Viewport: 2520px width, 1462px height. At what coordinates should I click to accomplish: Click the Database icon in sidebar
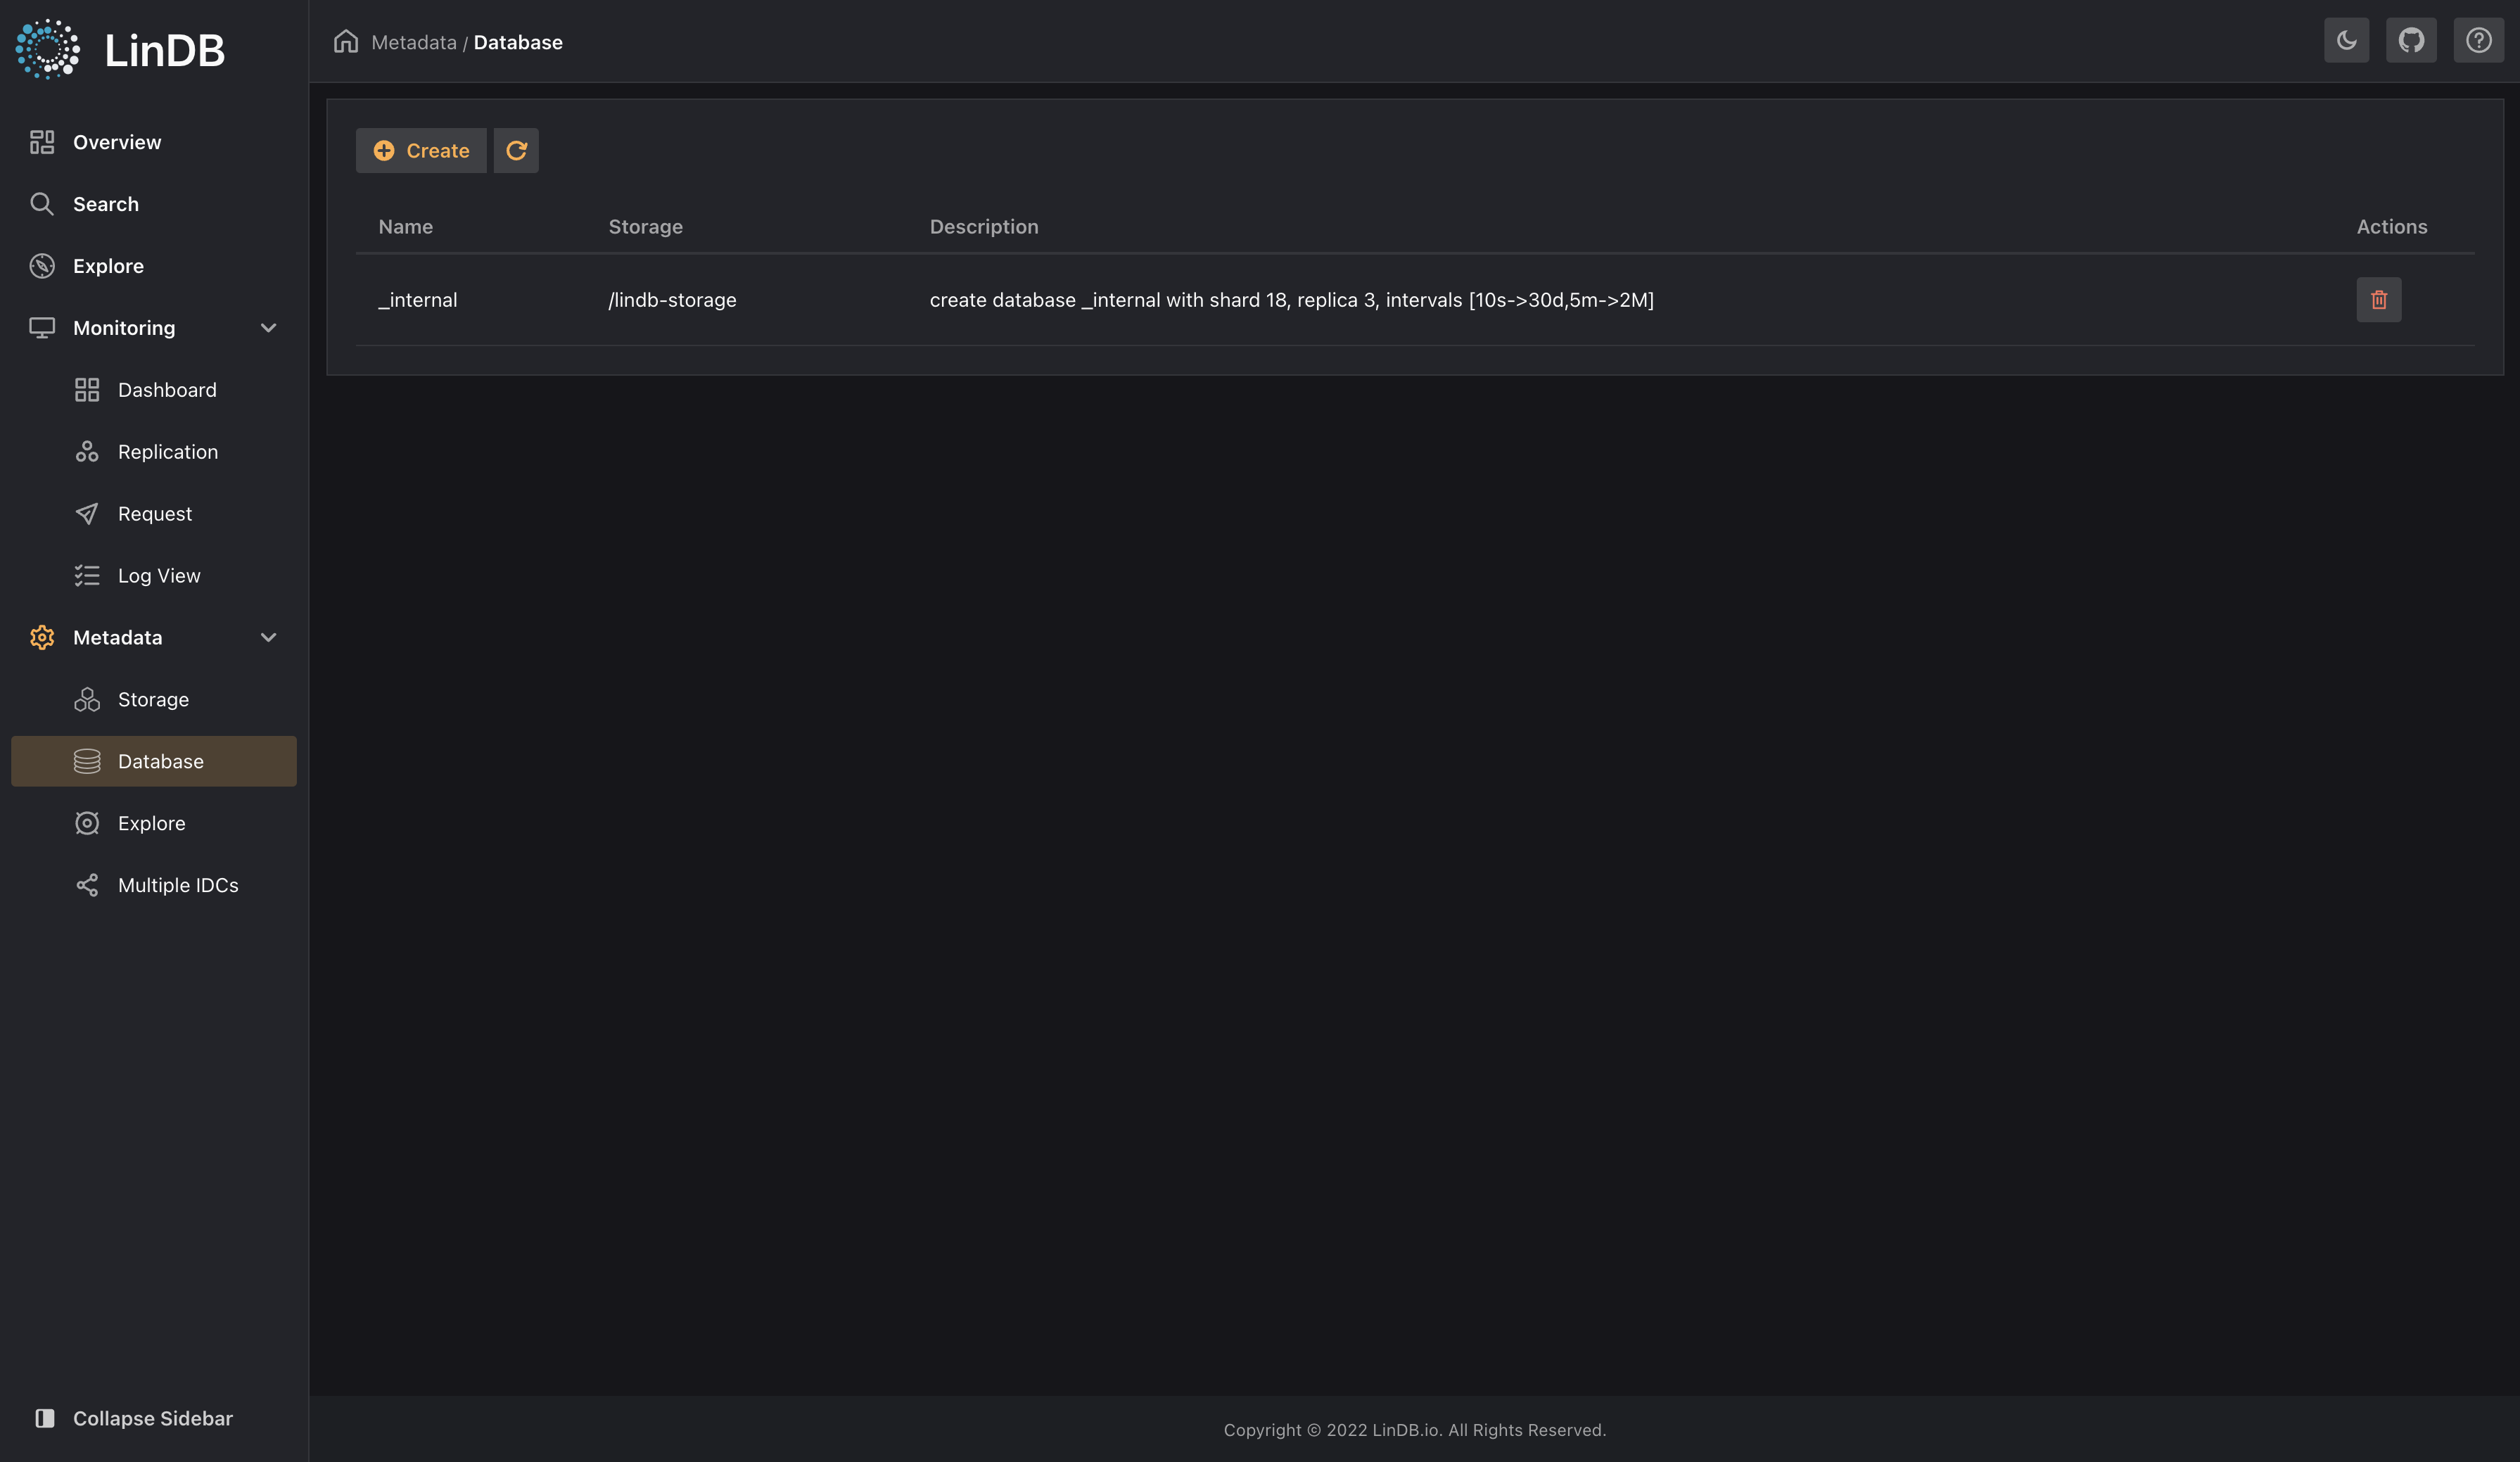[85, 761]
